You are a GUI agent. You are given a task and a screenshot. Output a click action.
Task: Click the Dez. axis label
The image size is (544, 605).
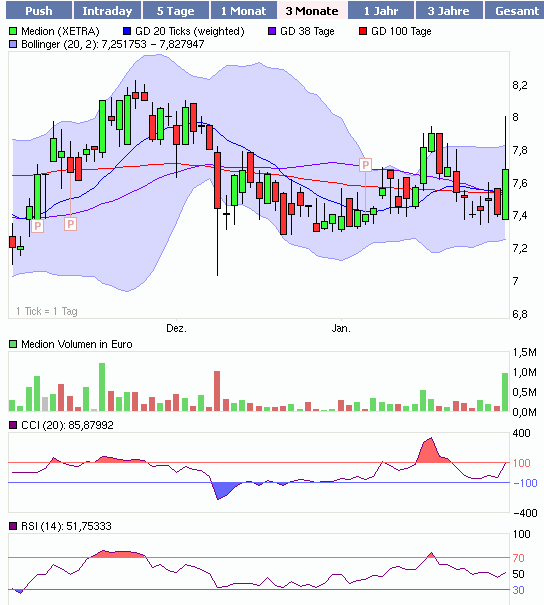point(176,328)
